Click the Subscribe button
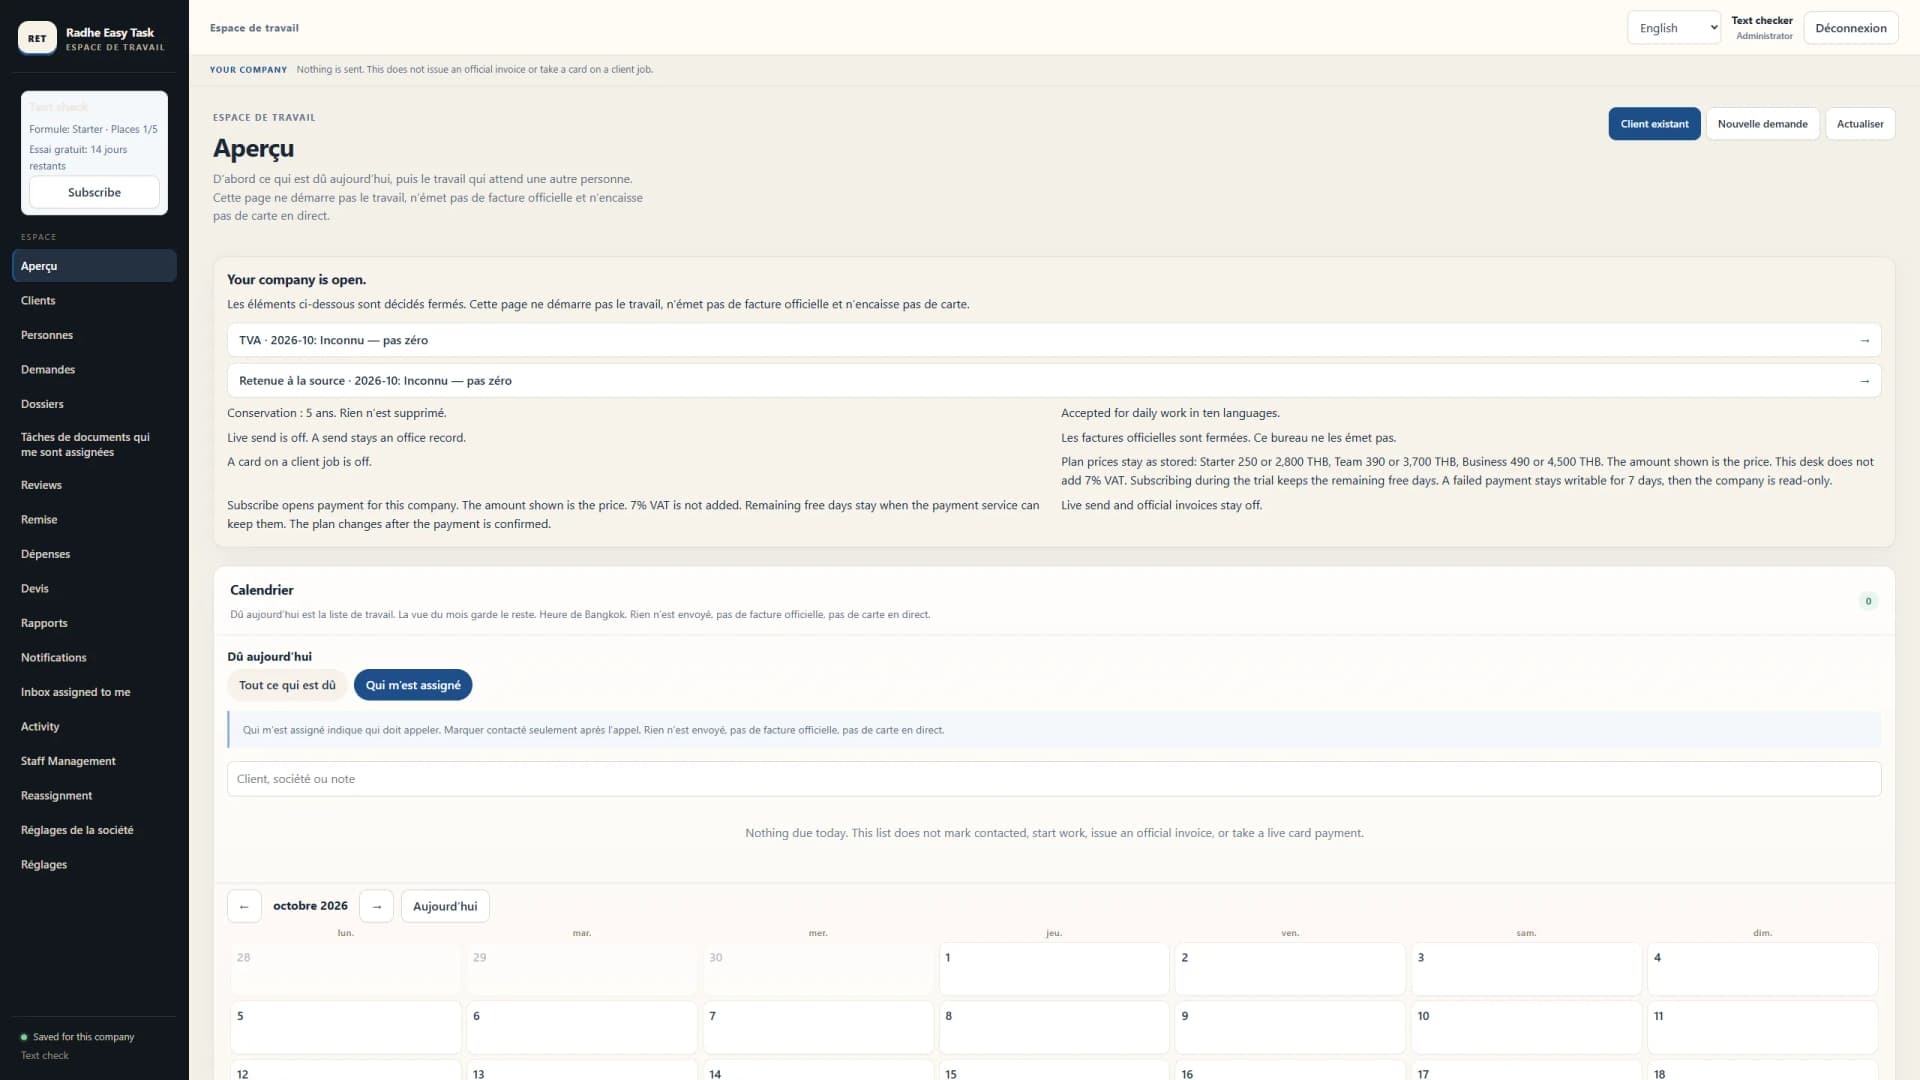The height and width of the screenshot is (1080, 1920). coord(94,192)
